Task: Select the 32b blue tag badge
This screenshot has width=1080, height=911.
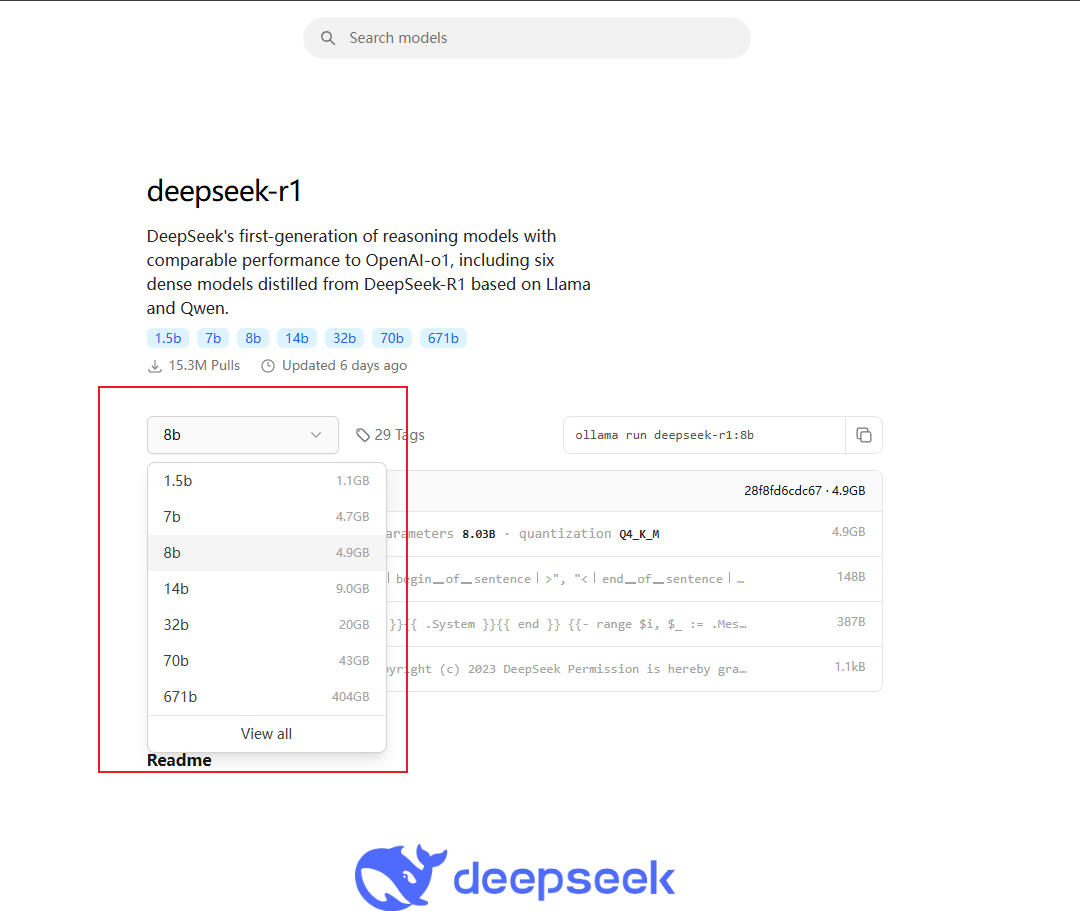Action: pos(344,338)
